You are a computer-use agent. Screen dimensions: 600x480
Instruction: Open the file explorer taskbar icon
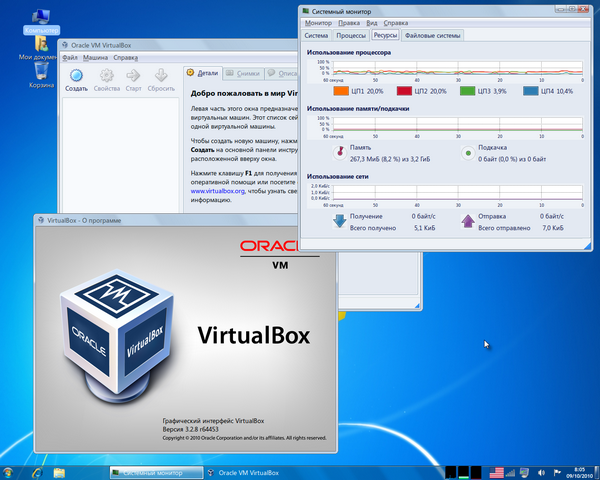pos(59,473)
